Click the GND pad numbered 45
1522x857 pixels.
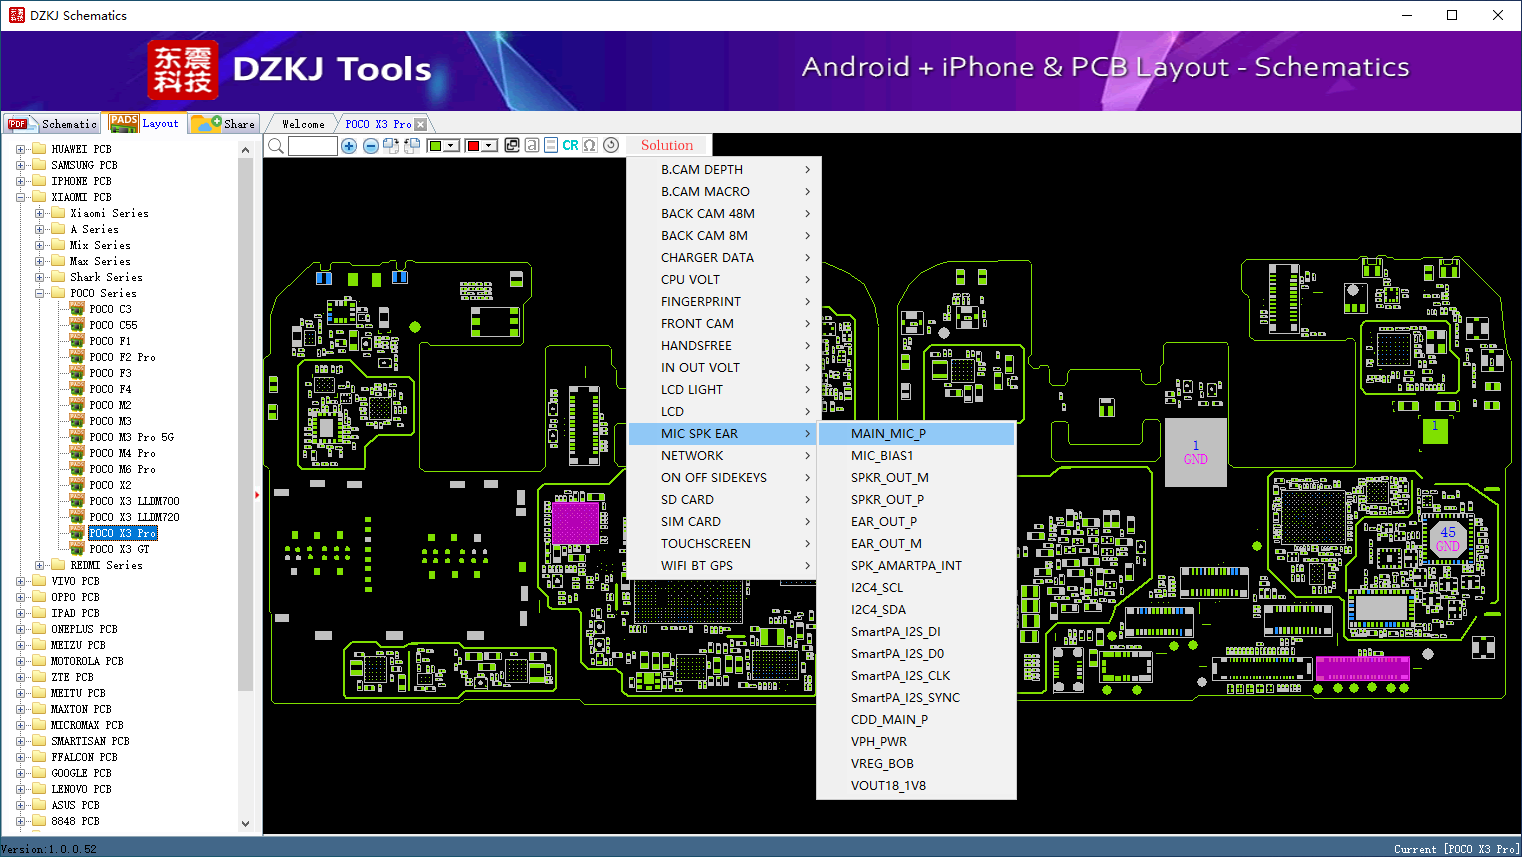(x=1448, y=539)
